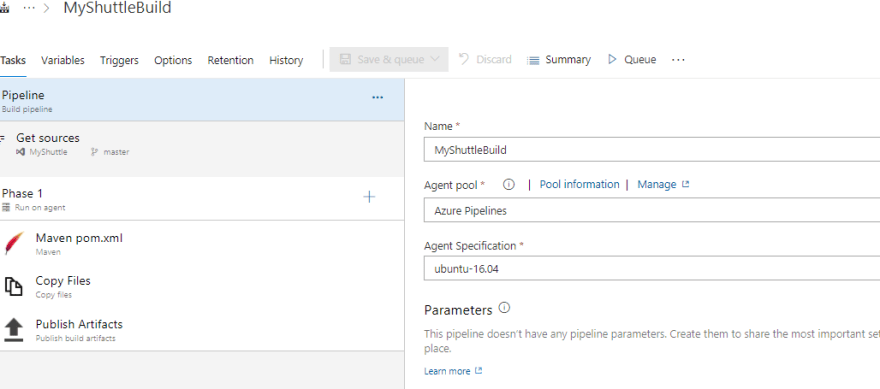
Task: Open the Retention tab
Action: pyautogui.click(x=231, y=60)
